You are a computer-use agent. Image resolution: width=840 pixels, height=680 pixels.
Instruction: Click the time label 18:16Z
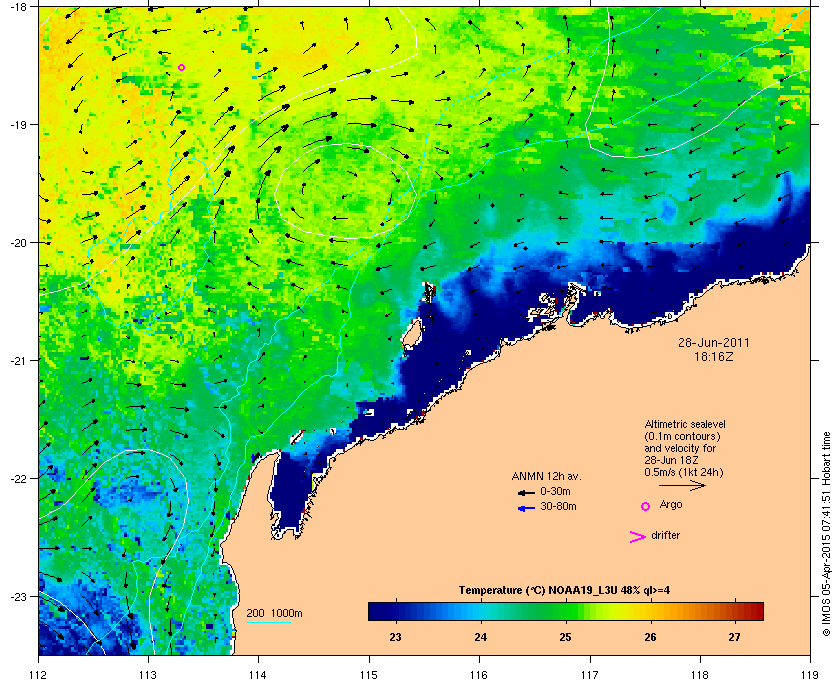pos(714,356)
